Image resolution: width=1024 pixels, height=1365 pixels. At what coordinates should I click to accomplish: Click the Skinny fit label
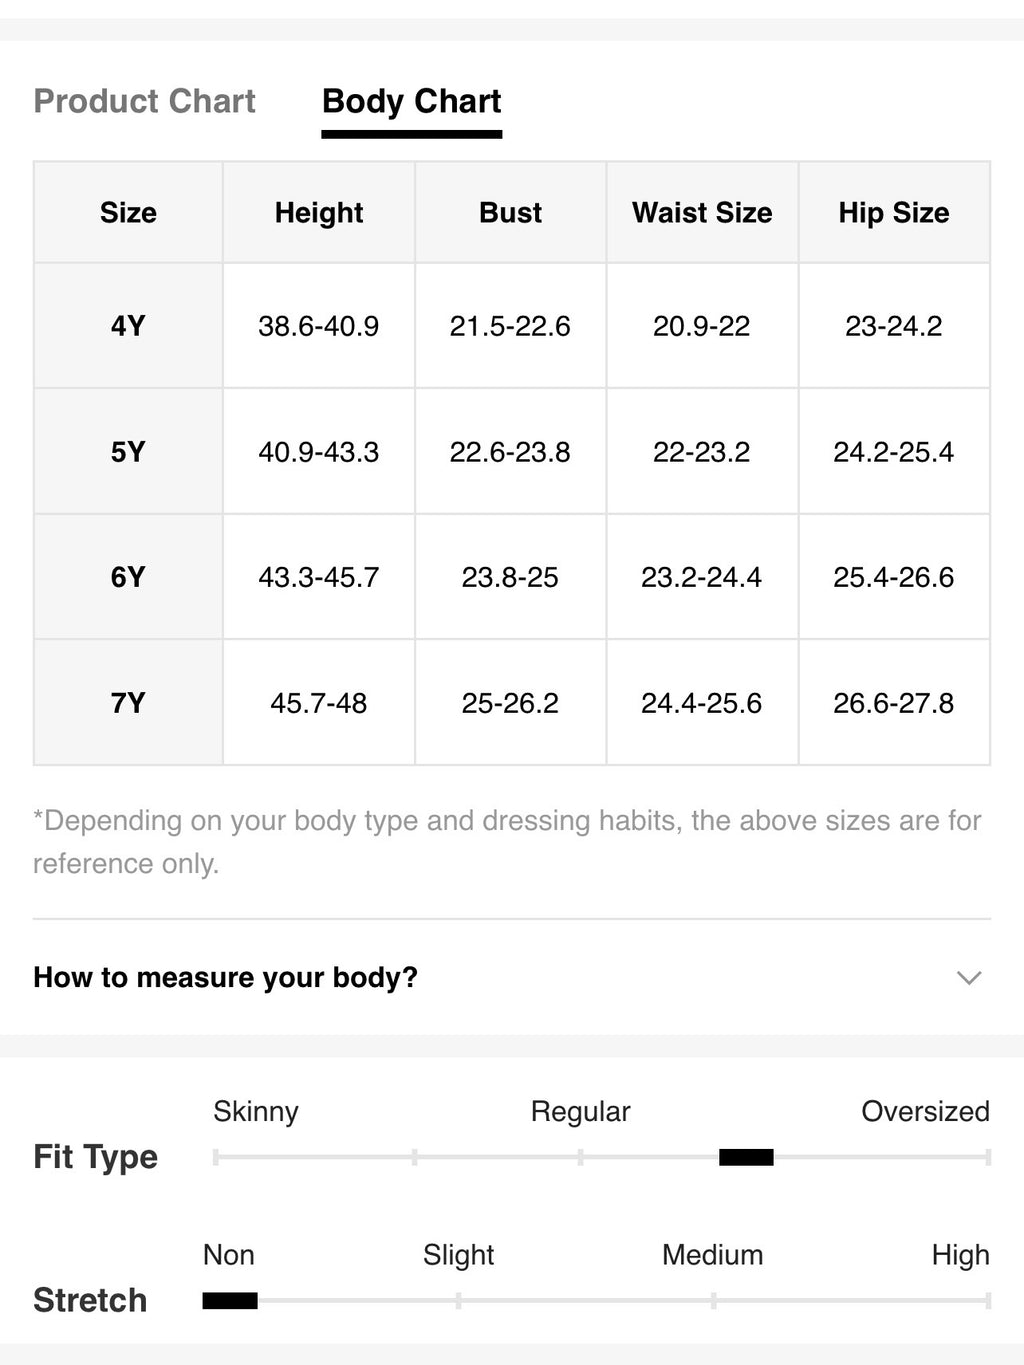click(x=256, y=1111)
